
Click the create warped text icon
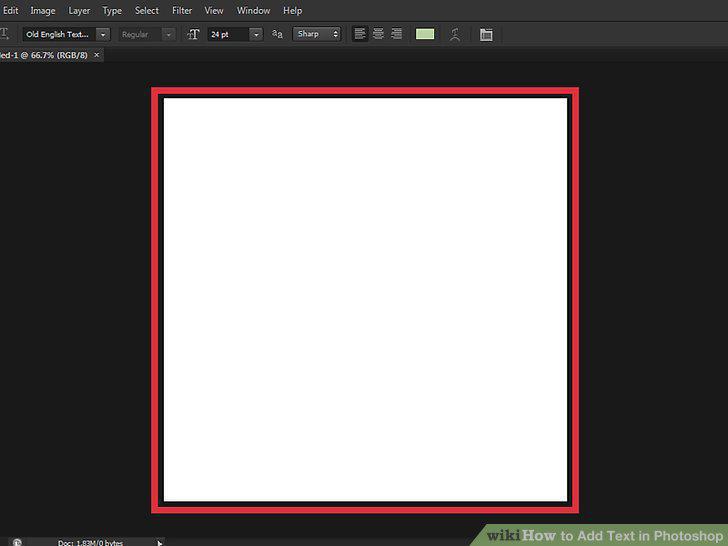[x=455, y=34]
